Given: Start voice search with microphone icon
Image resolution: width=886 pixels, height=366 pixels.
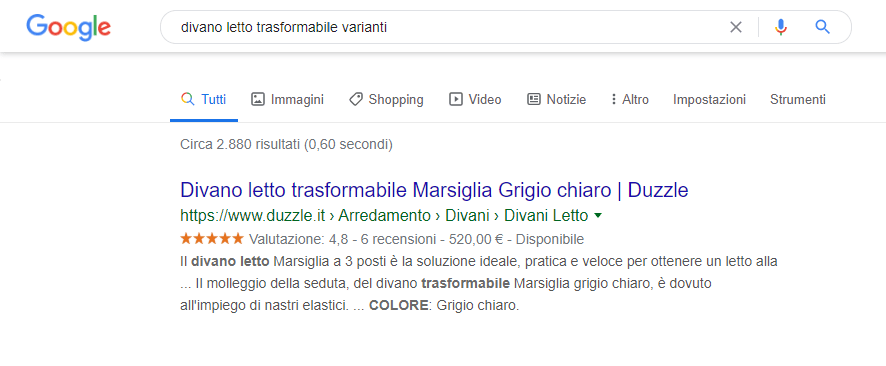Looking at the screenshot, I should [781, 27].
